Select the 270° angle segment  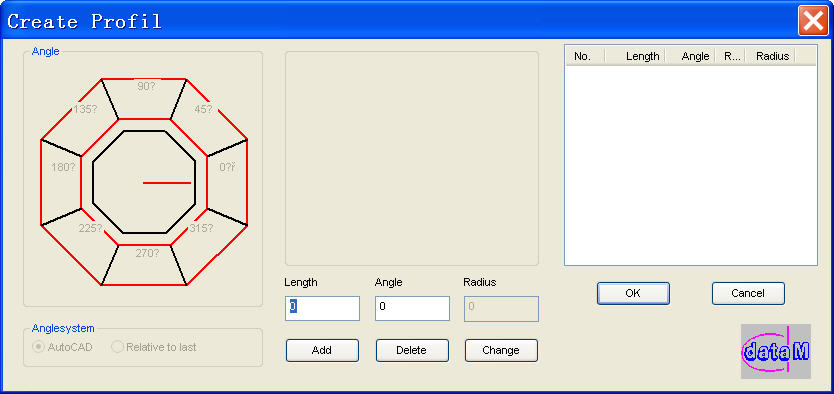144,265
